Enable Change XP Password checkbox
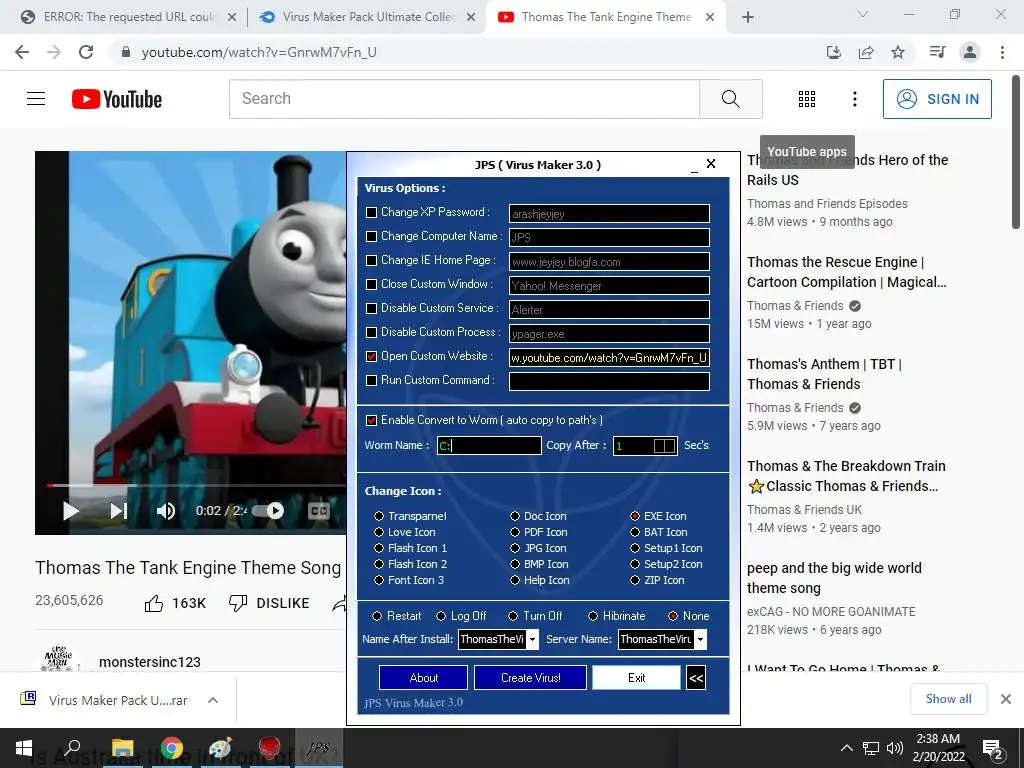This screenshot has height=768, width=1024. click(372, 212)
